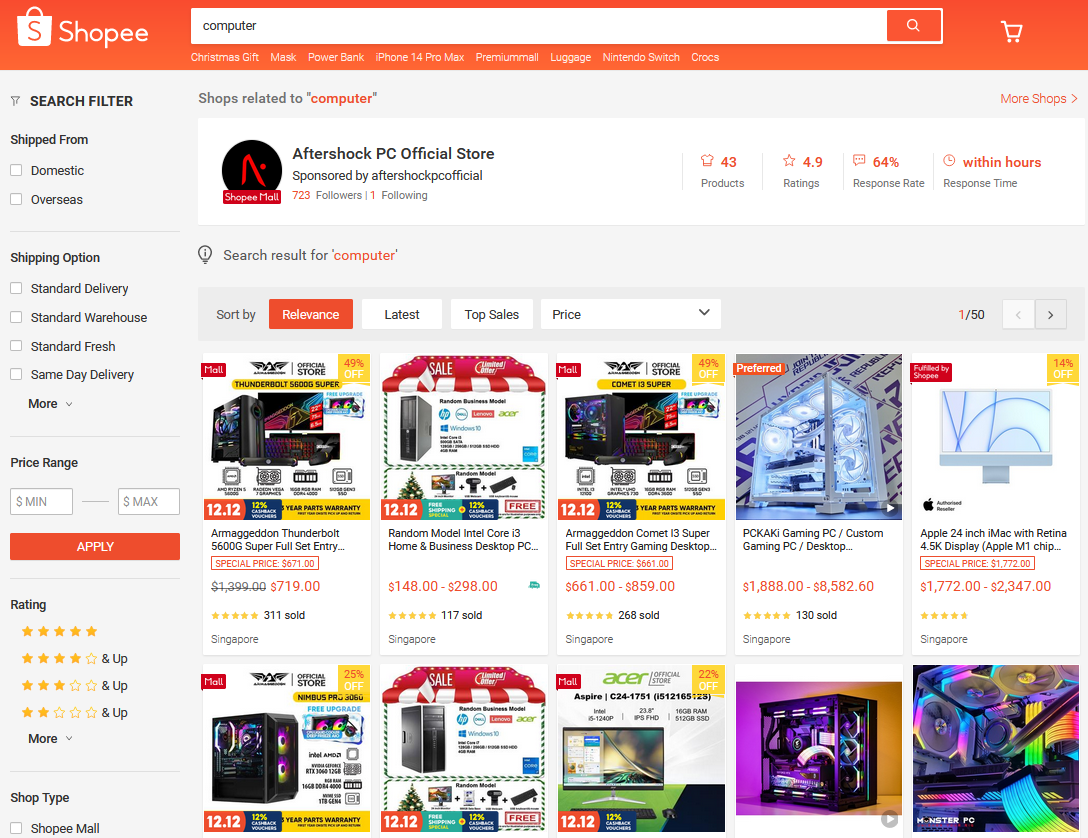Click Power Bank suggested search

[336, 58]
